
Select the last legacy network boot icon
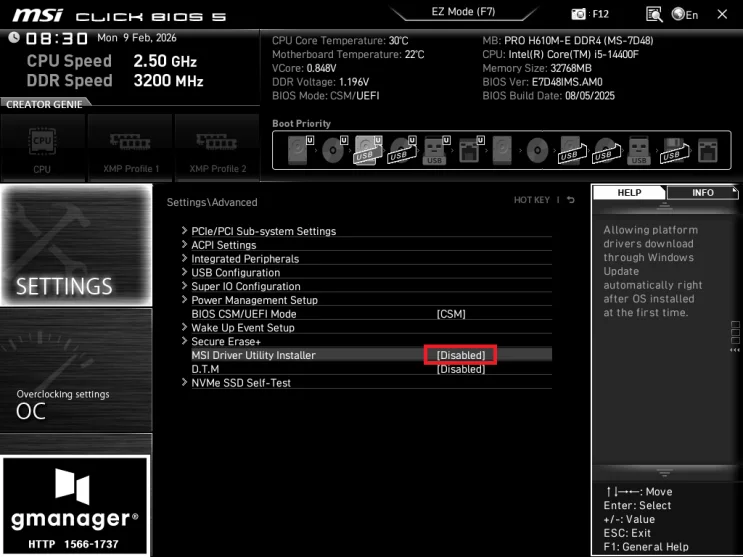(x=708, y=150)
